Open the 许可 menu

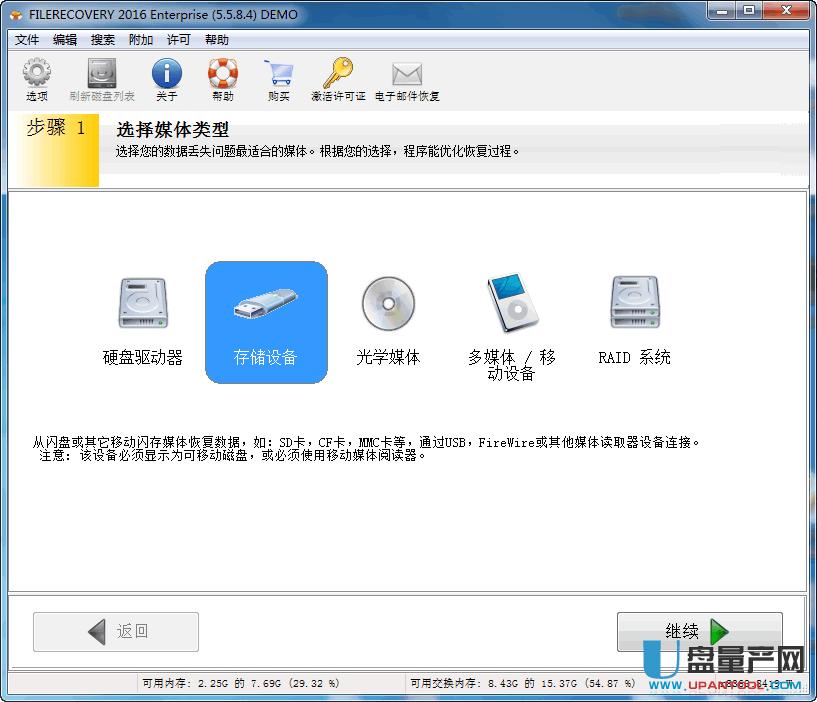click(177, 40)
